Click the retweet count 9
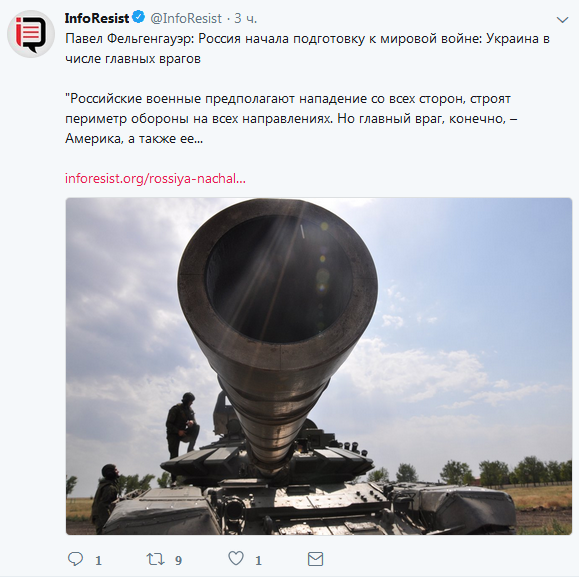Image resolution: width=579 pixels, height=579 pixels. pos(178,561)
